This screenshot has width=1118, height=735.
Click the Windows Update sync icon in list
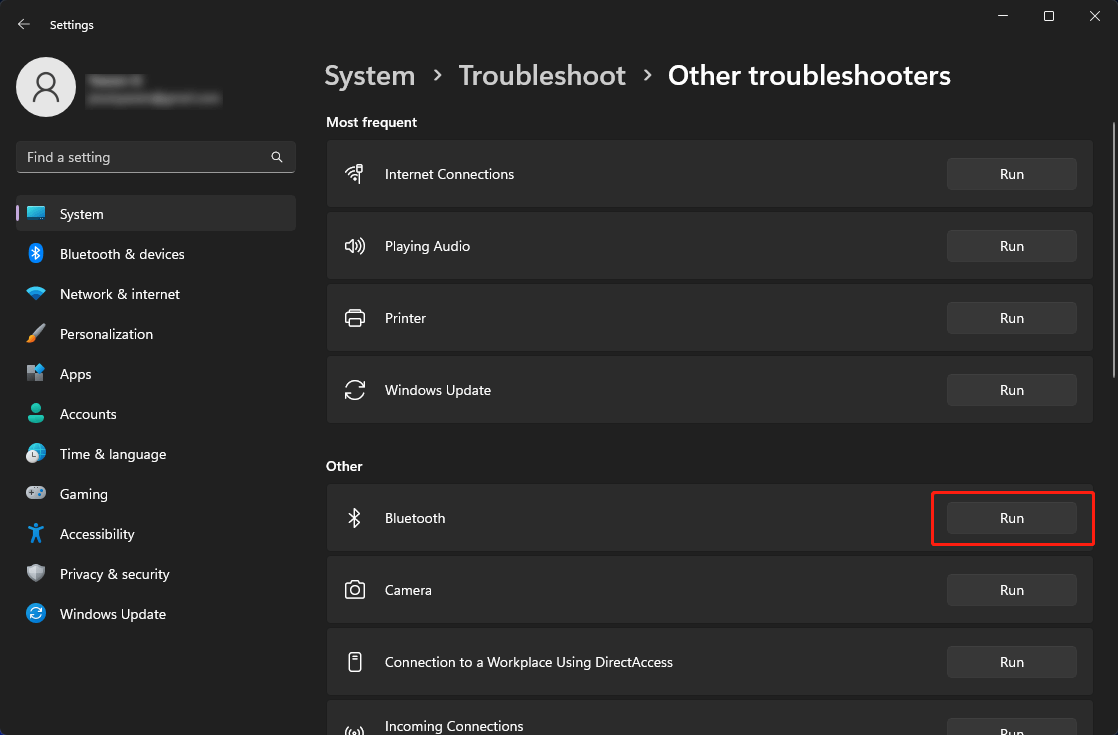tap(354, 390)
